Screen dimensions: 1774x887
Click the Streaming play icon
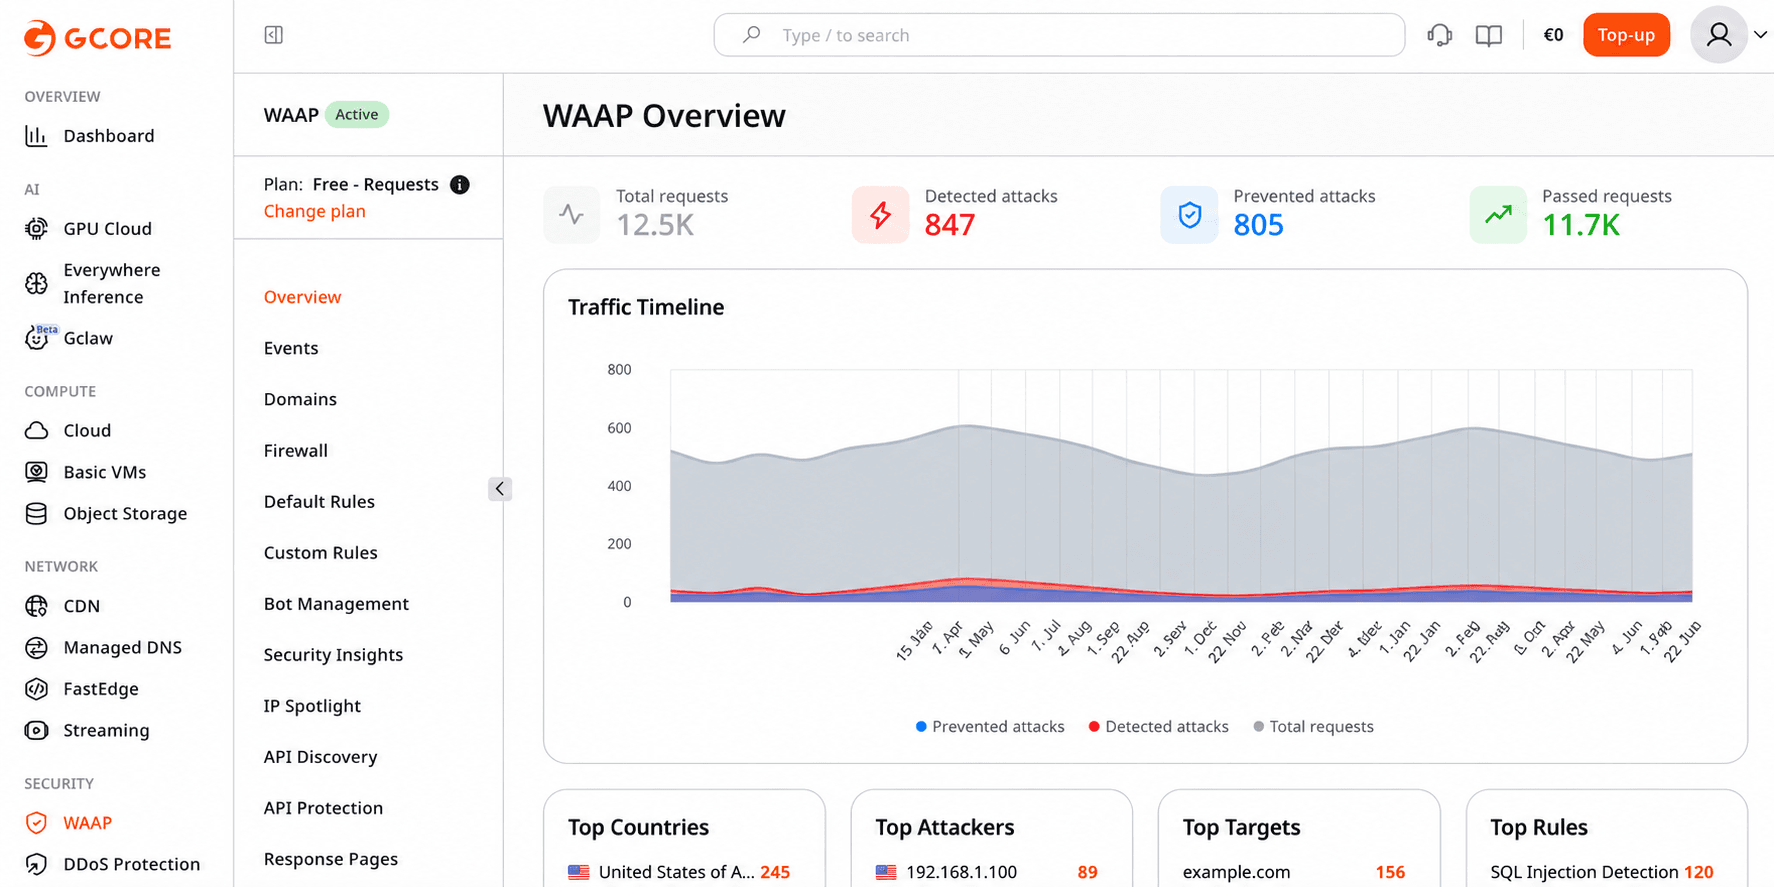point(36,731)
